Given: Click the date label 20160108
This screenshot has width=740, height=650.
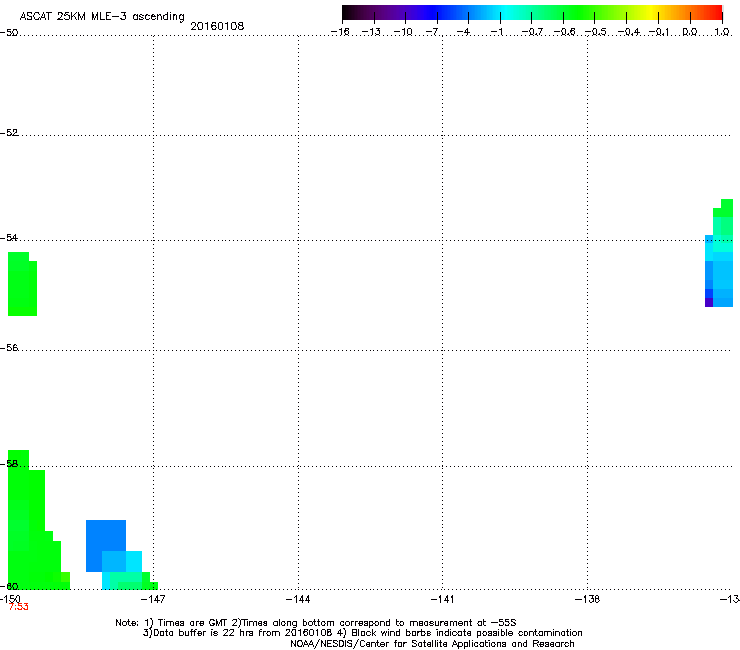Looking at the screenshot, I should 217,26.
